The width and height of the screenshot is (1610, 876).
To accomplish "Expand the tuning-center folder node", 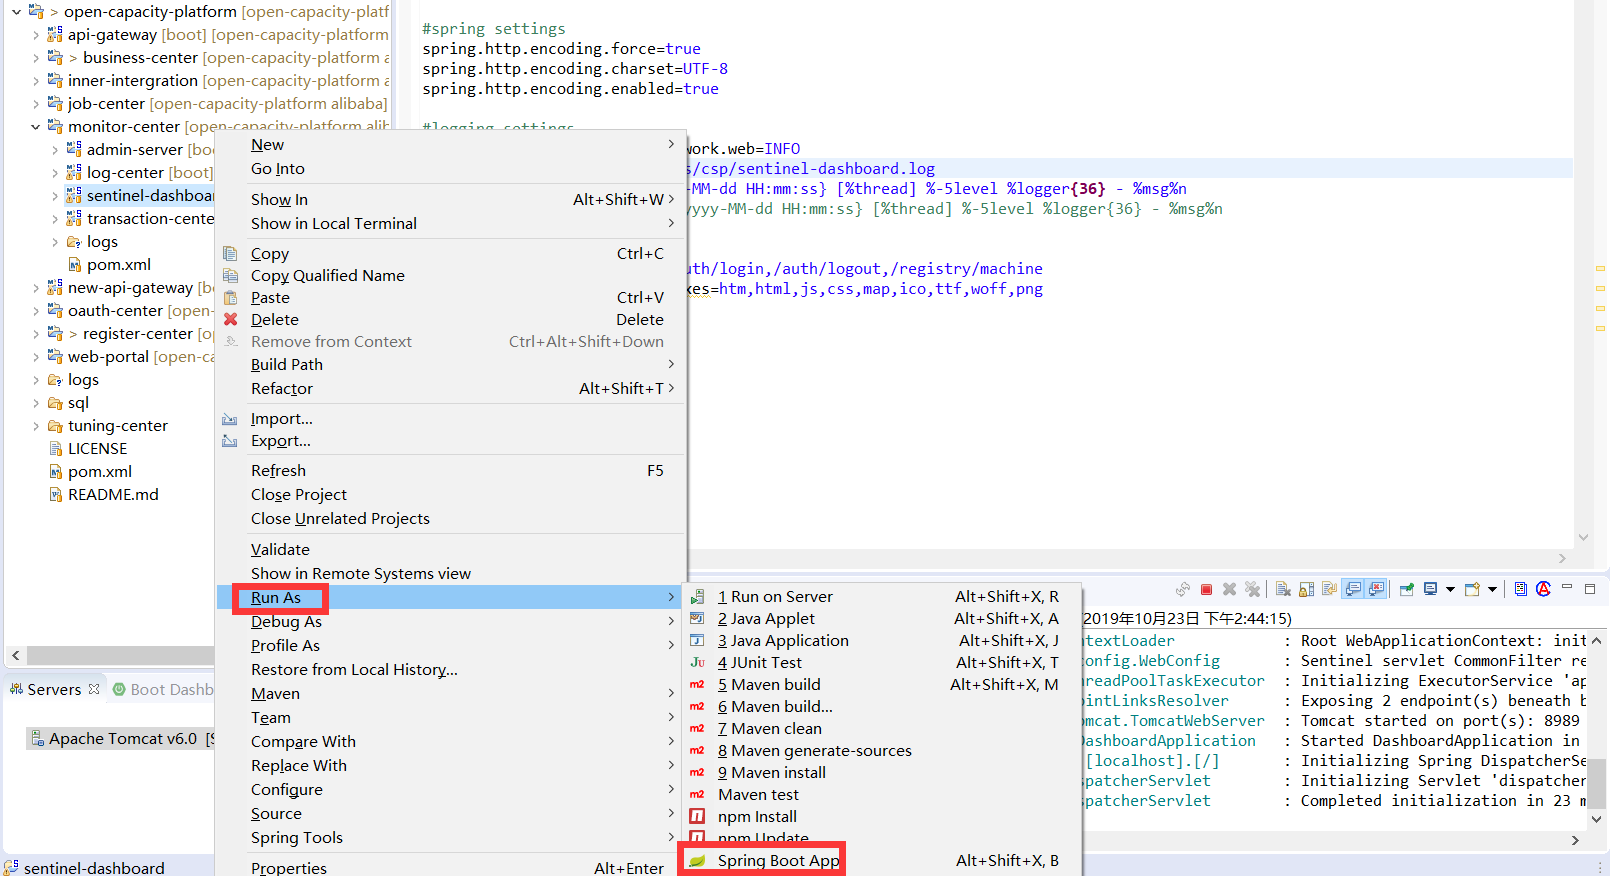I will coord(36,426).
